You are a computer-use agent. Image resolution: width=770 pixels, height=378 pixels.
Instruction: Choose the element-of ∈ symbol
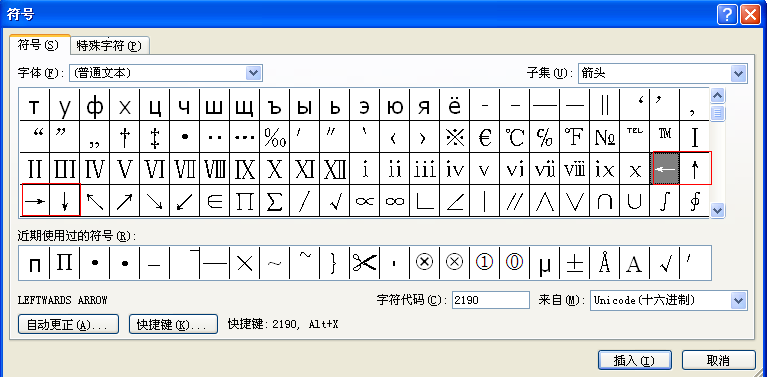215,201
